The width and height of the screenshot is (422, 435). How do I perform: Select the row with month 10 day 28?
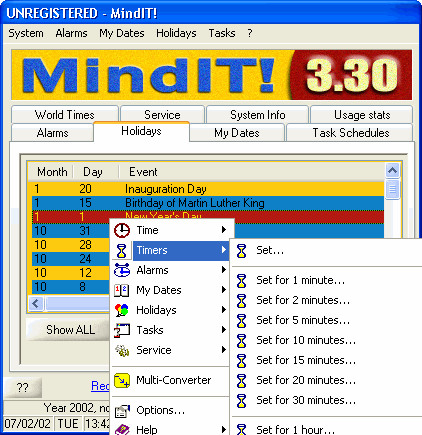click(70, 245)
